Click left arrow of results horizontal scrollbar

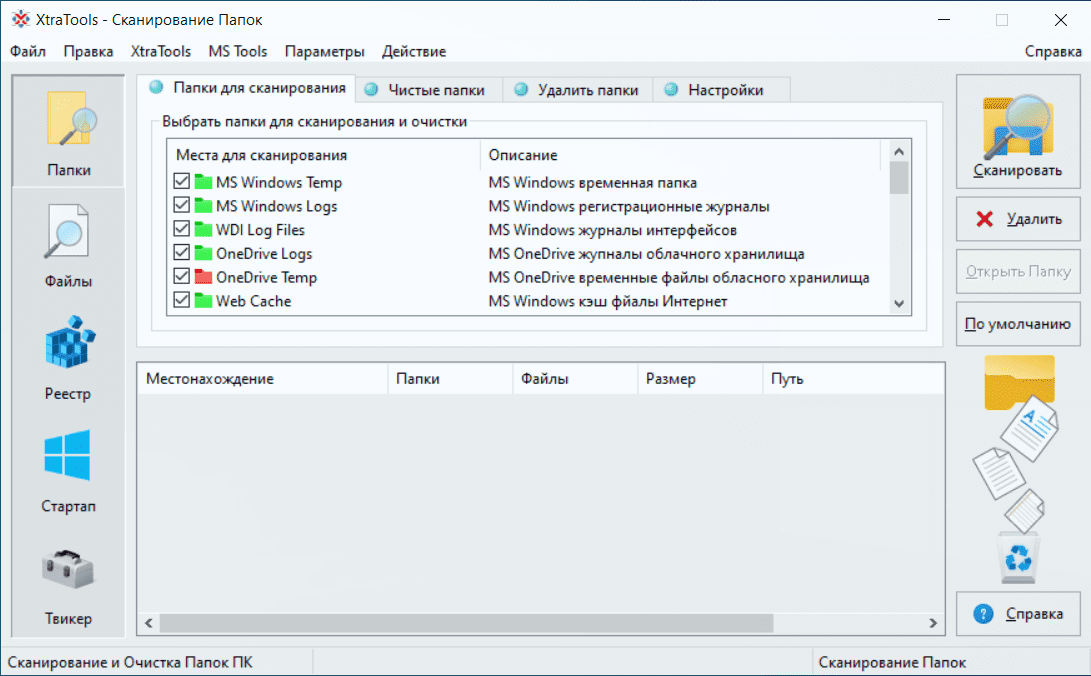149,622
